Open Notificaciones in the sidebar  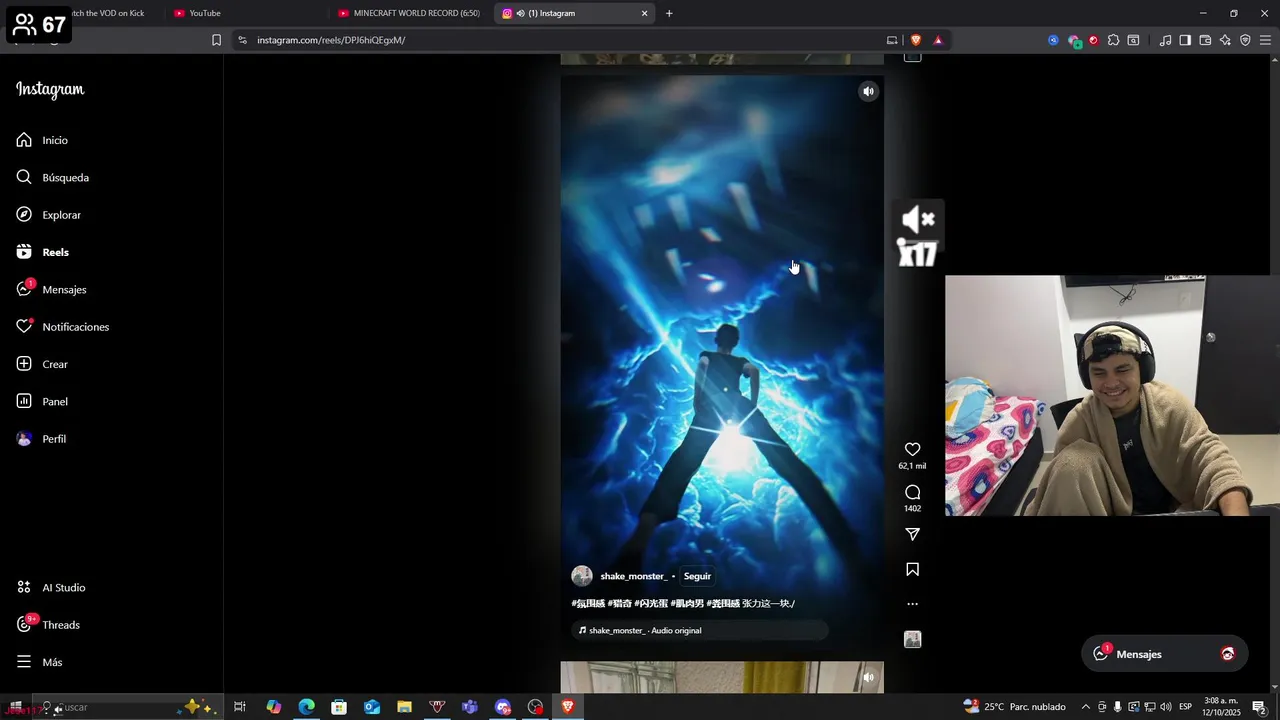tap(62, 327)
